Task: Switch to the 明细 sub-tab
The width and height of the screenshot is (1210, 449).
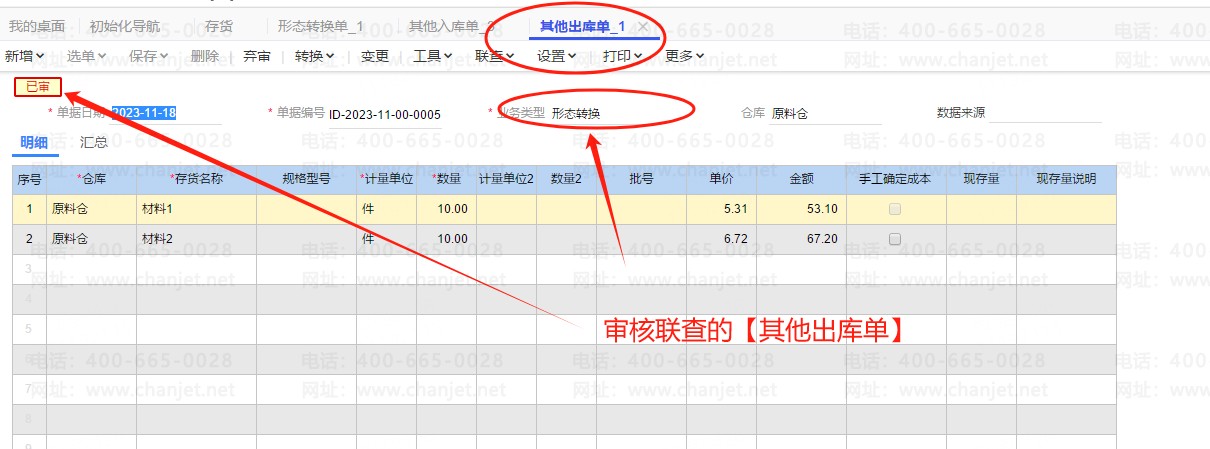Action: point(34,142)
